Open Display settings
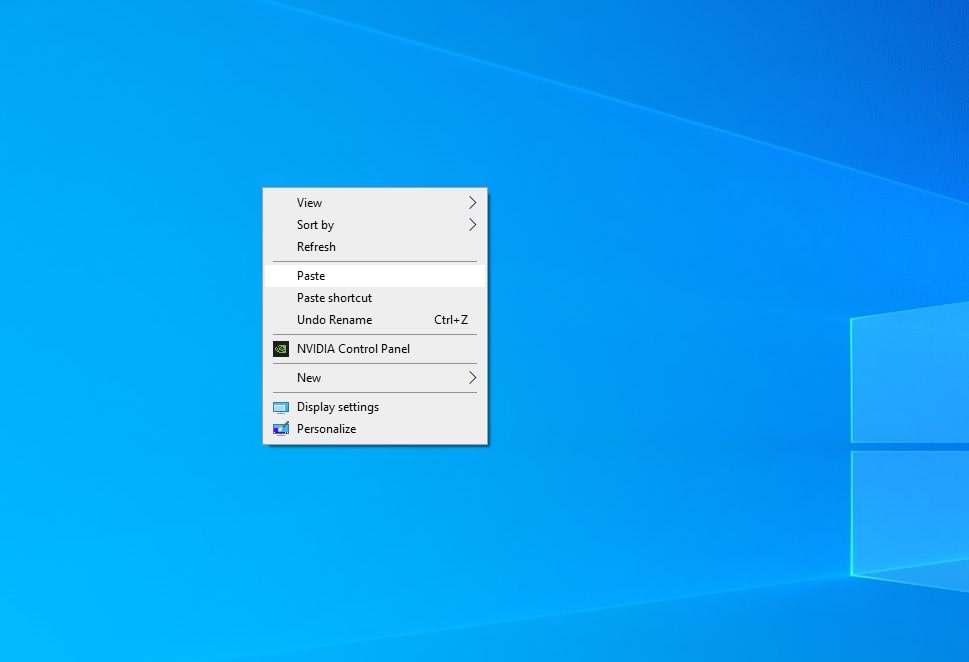969x662 pixels. coord(374,407)
